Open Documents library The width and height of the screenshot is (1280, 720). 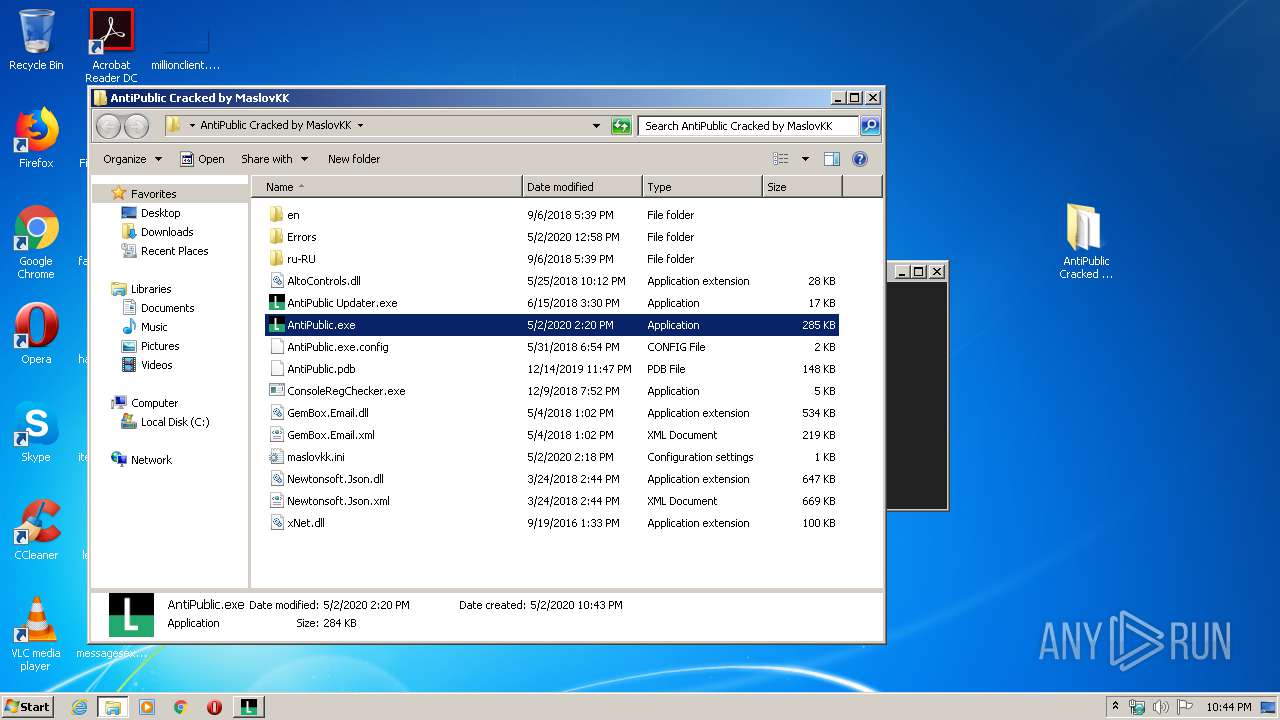158,308
